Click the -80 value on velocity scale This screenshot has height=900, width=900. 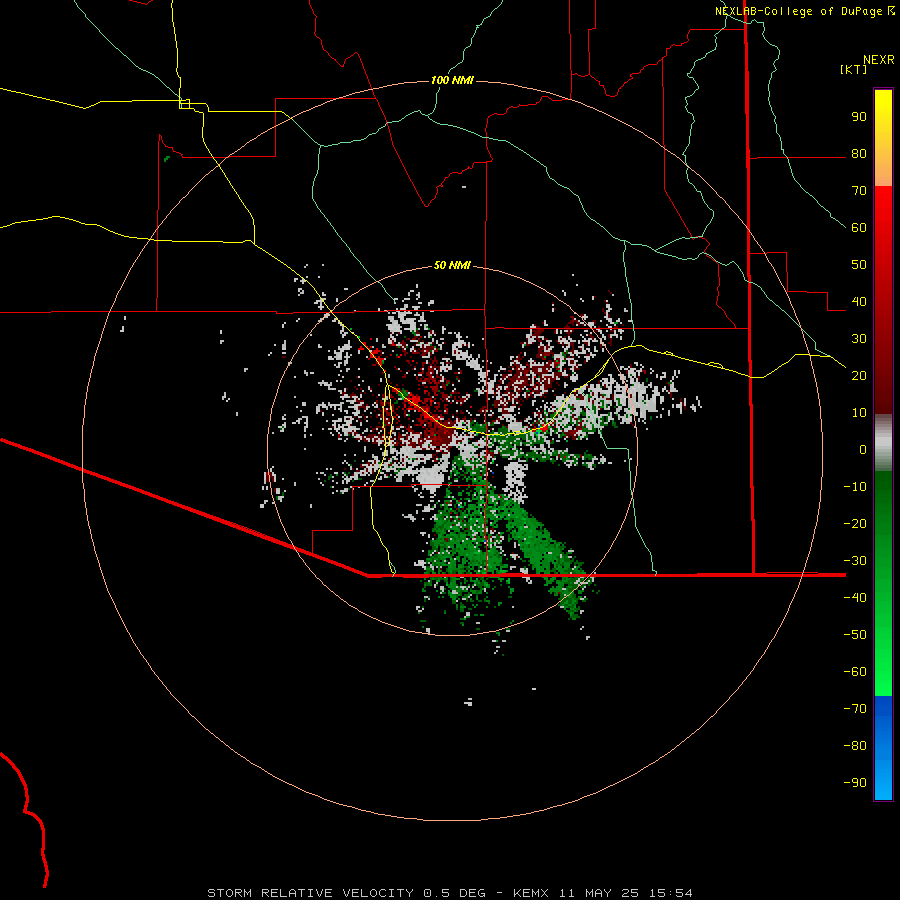pyautogui.click(x=855, y=746)
